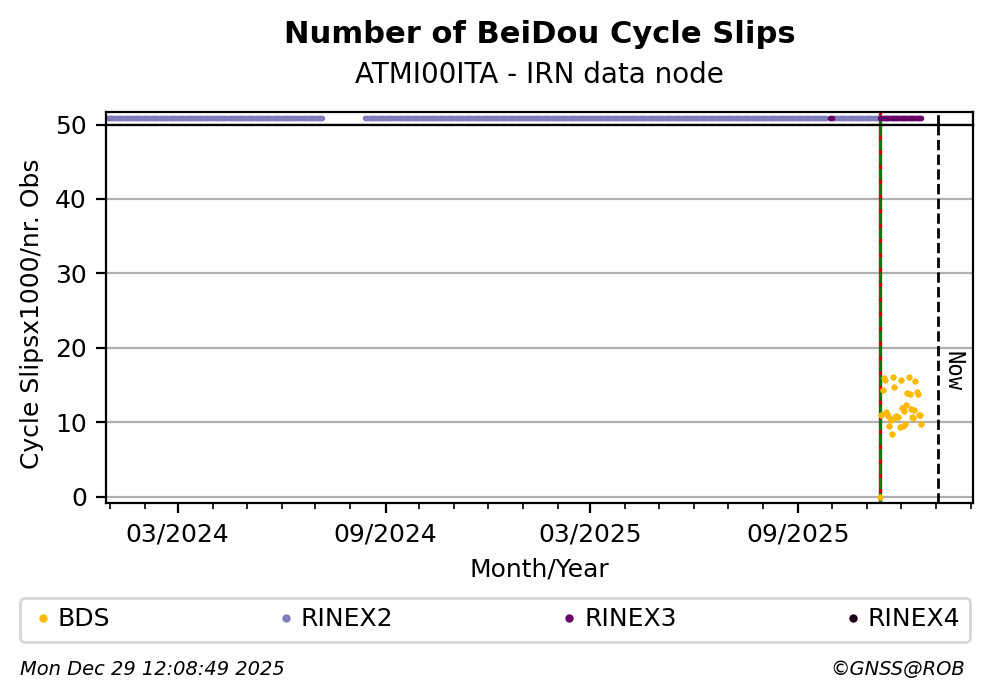Viewport: 993px width, 699px height.
Task: Click the 03/2024 x-axis tick label
Action: coord(178,533)
